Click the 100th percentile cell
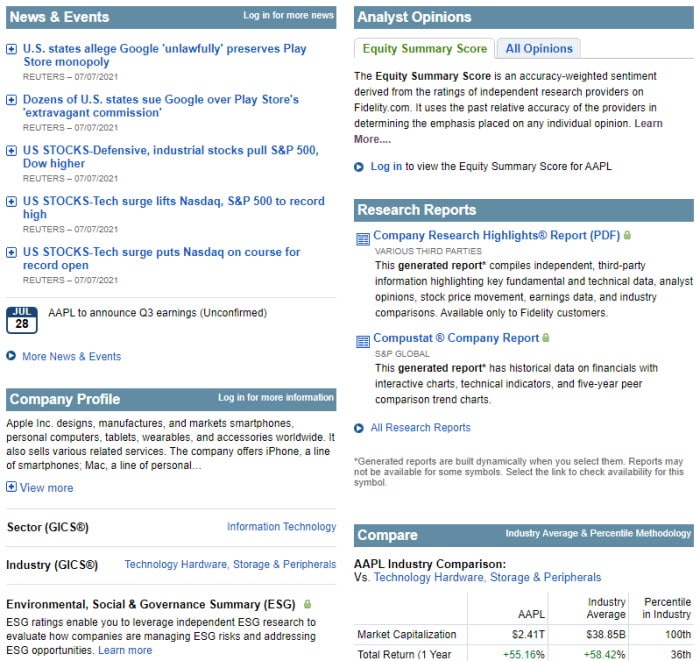Viewport: 700px width, 661px height. point(678,634)
